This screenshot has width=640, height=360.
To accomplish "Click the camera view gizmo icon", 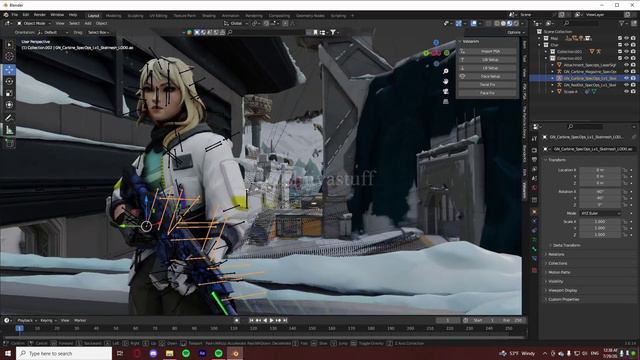I will 446,91.
